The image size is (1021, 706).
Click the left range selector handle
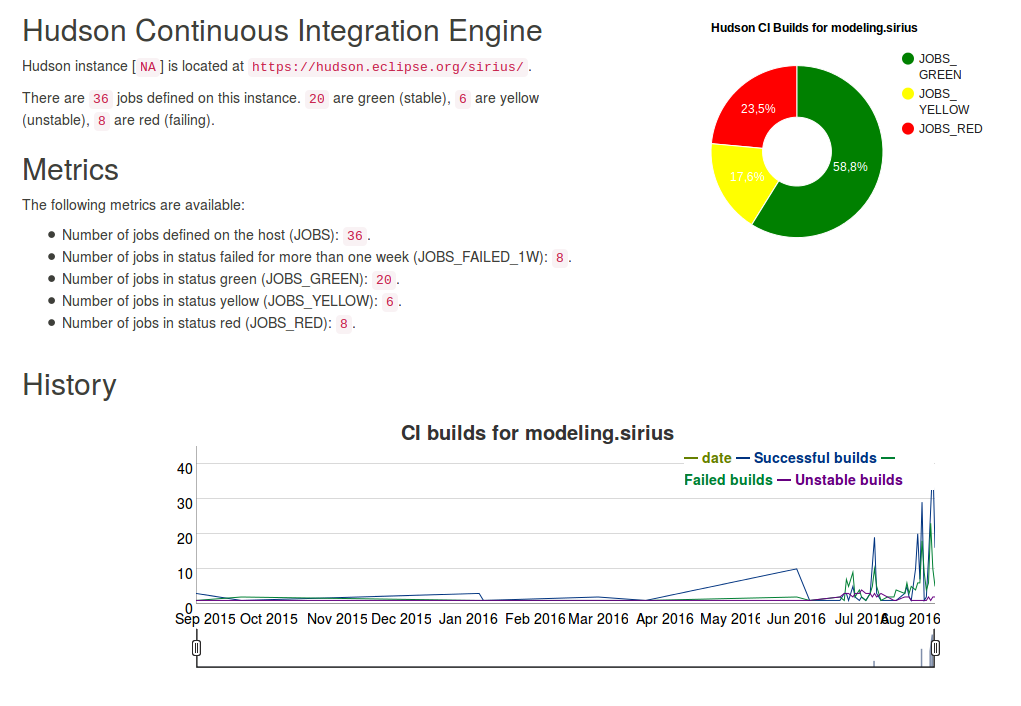pos(197,648)
